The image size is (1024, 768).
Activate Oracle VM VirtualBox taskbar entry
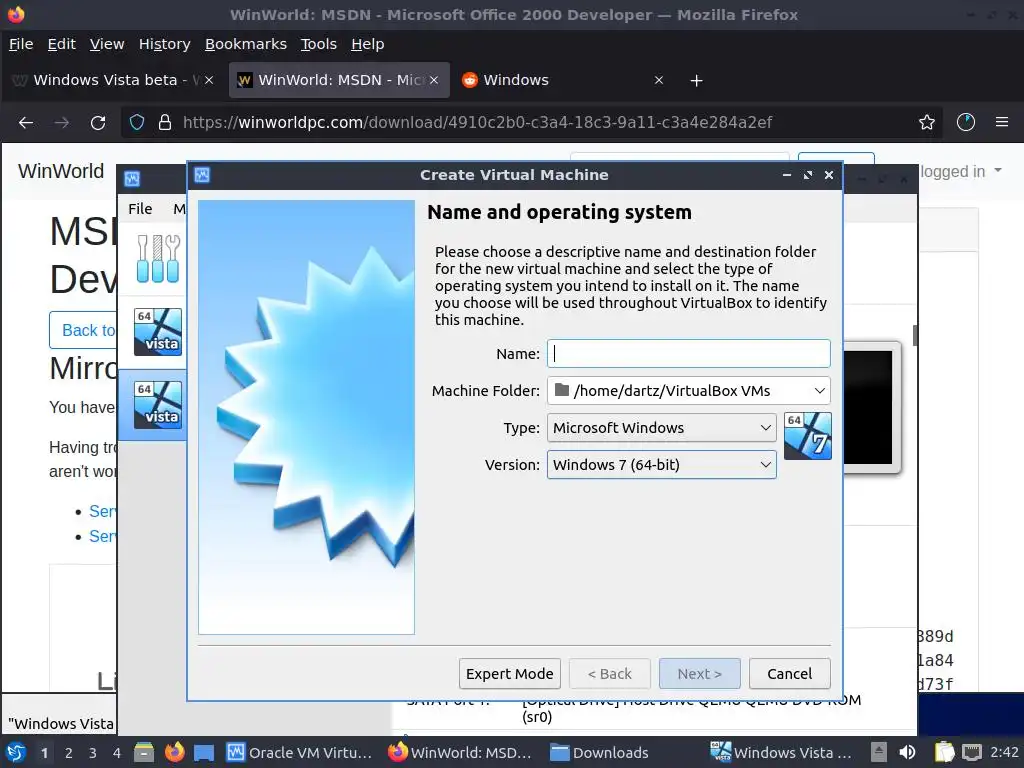pos(300,752)
